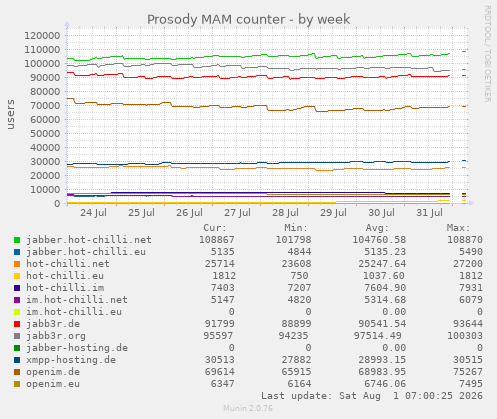Select the jabb3r.org legend label
Image resolution: width=497 pixels, height=419 pixels.
point(56,336)
